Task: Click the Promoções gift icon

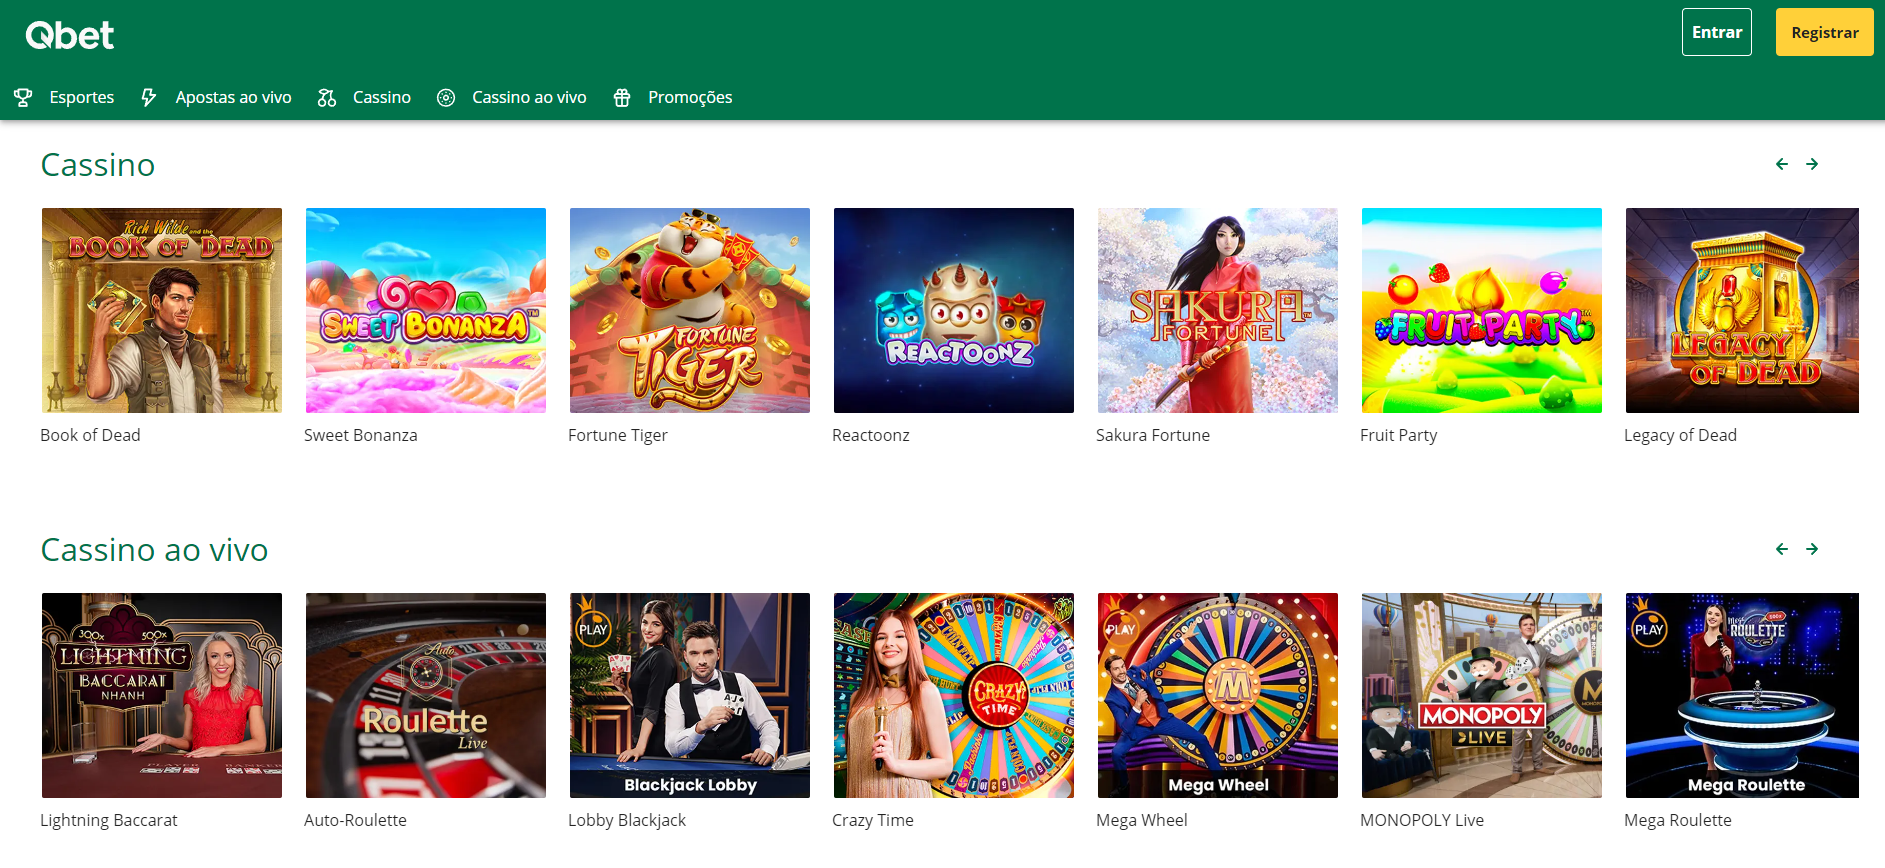Action: [x=622, y=97]
